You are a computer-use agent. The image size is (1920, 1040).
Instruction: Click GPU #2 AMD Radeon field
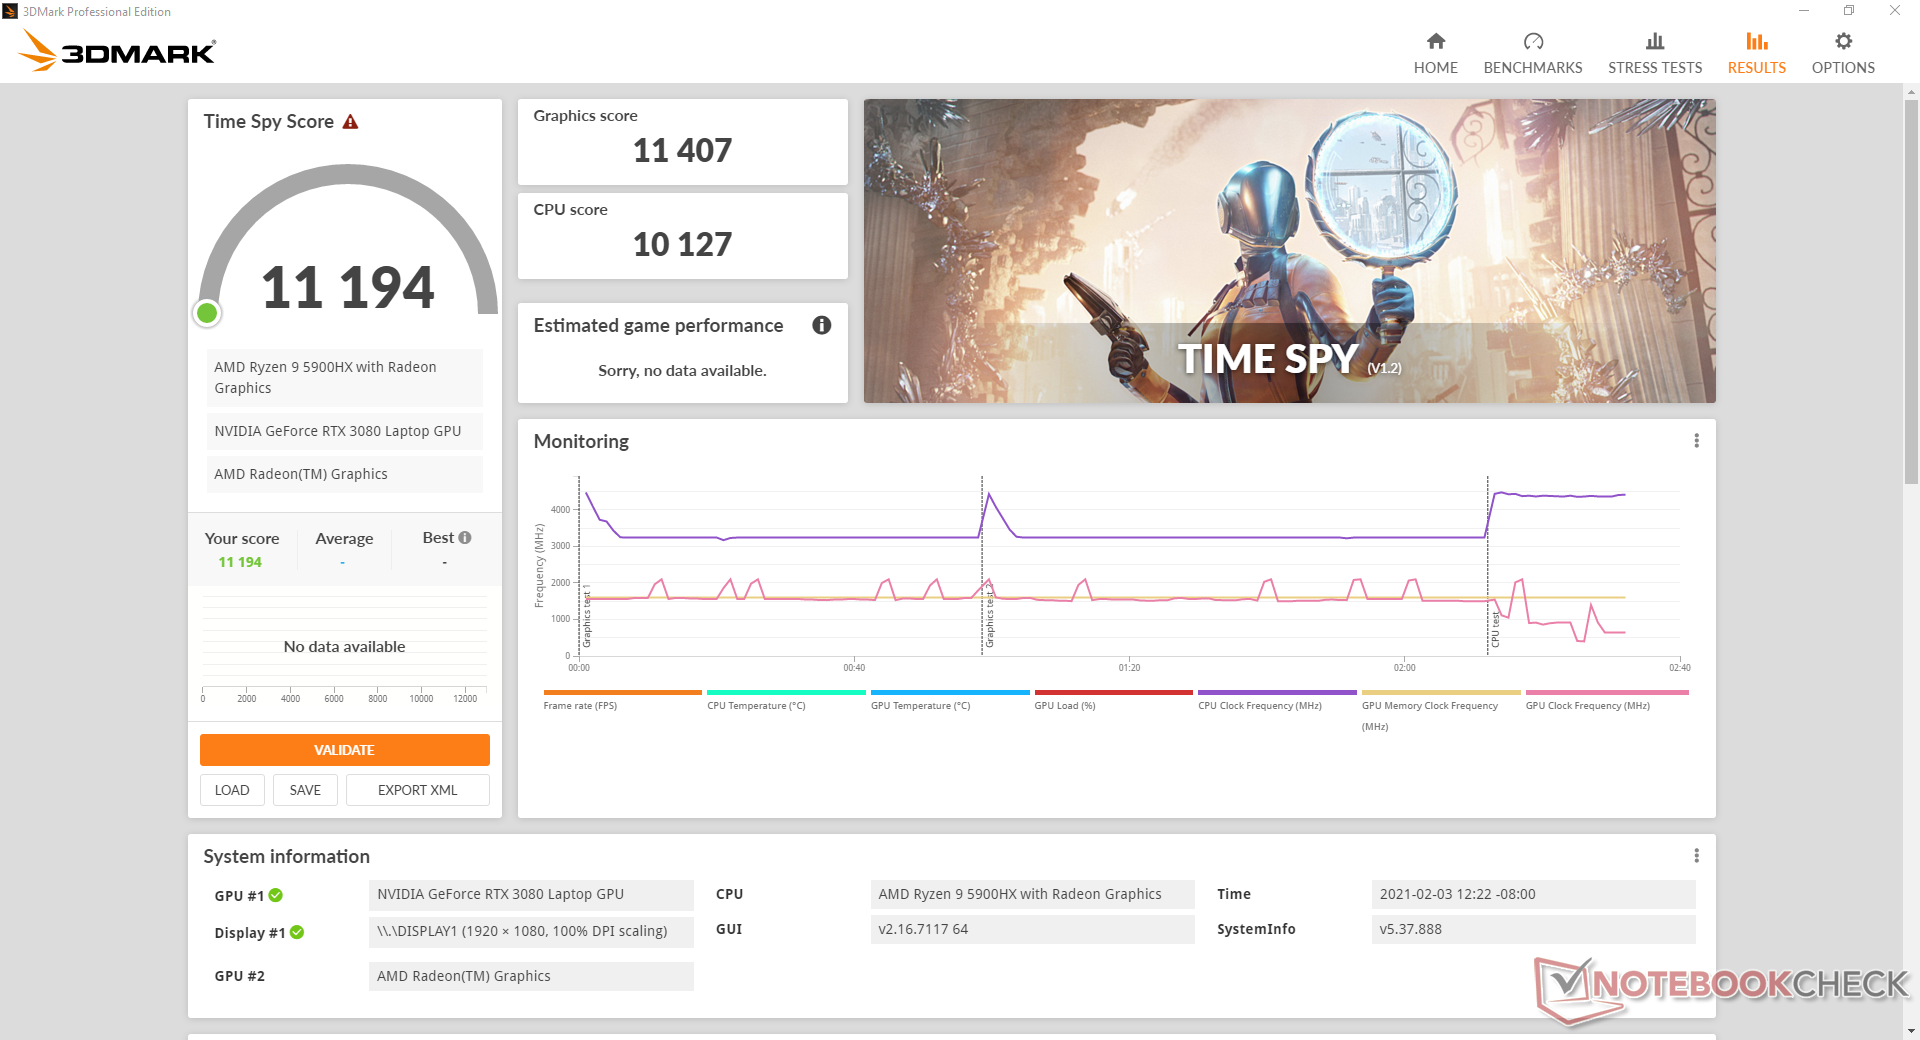click(531, 976)
